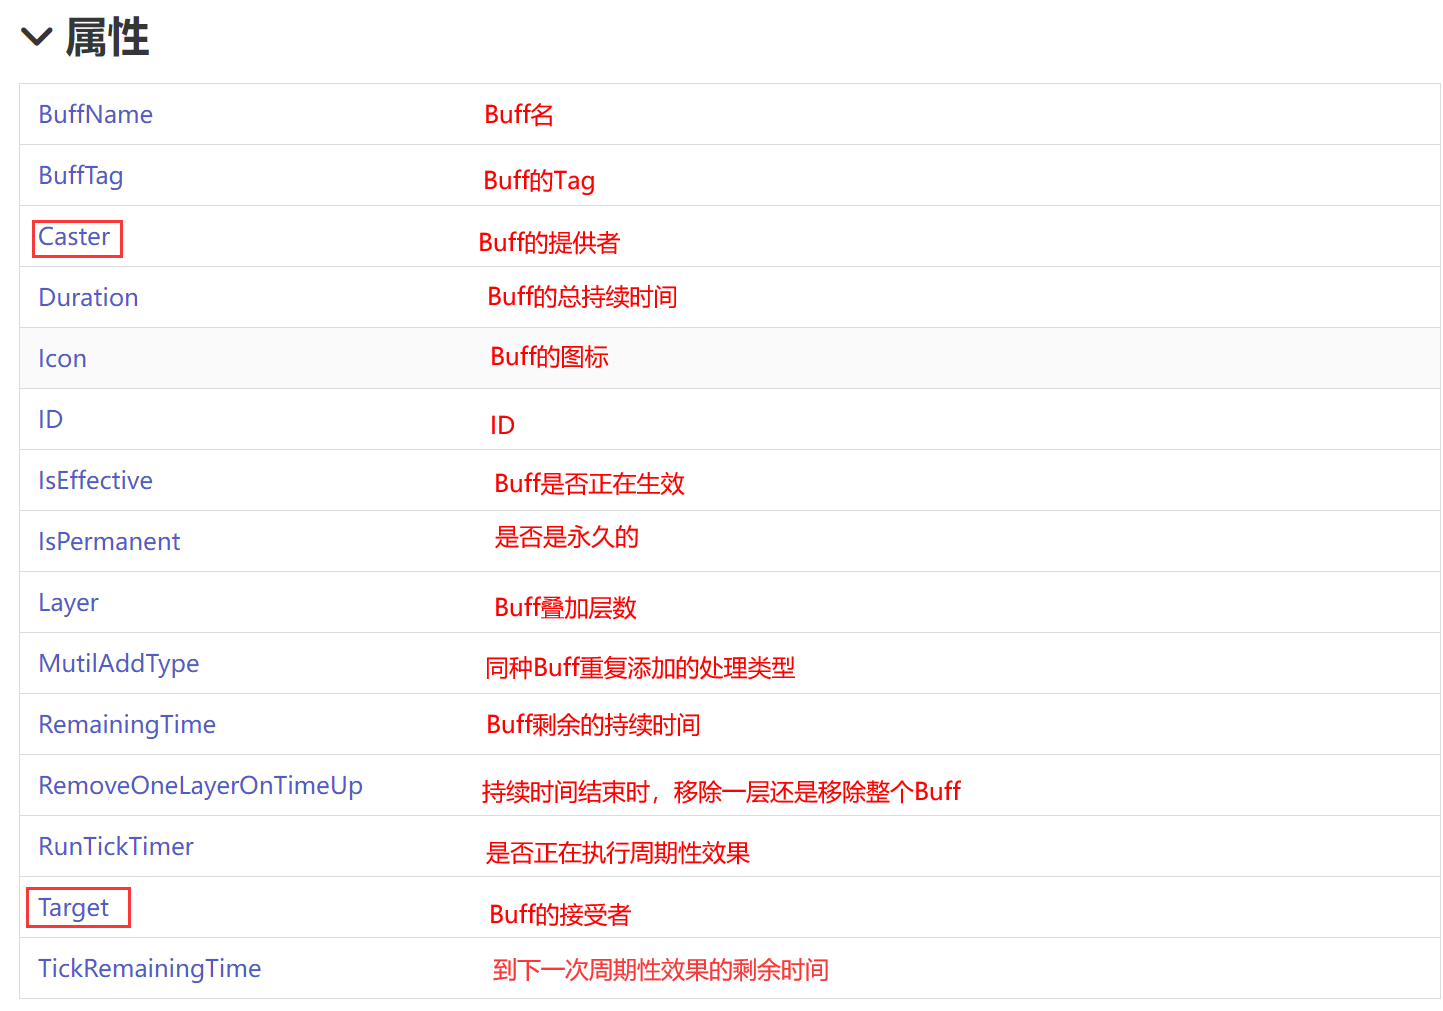Click the RemainingTime property link
This screenshot has height=1011, width=1443.
point(127,725)
